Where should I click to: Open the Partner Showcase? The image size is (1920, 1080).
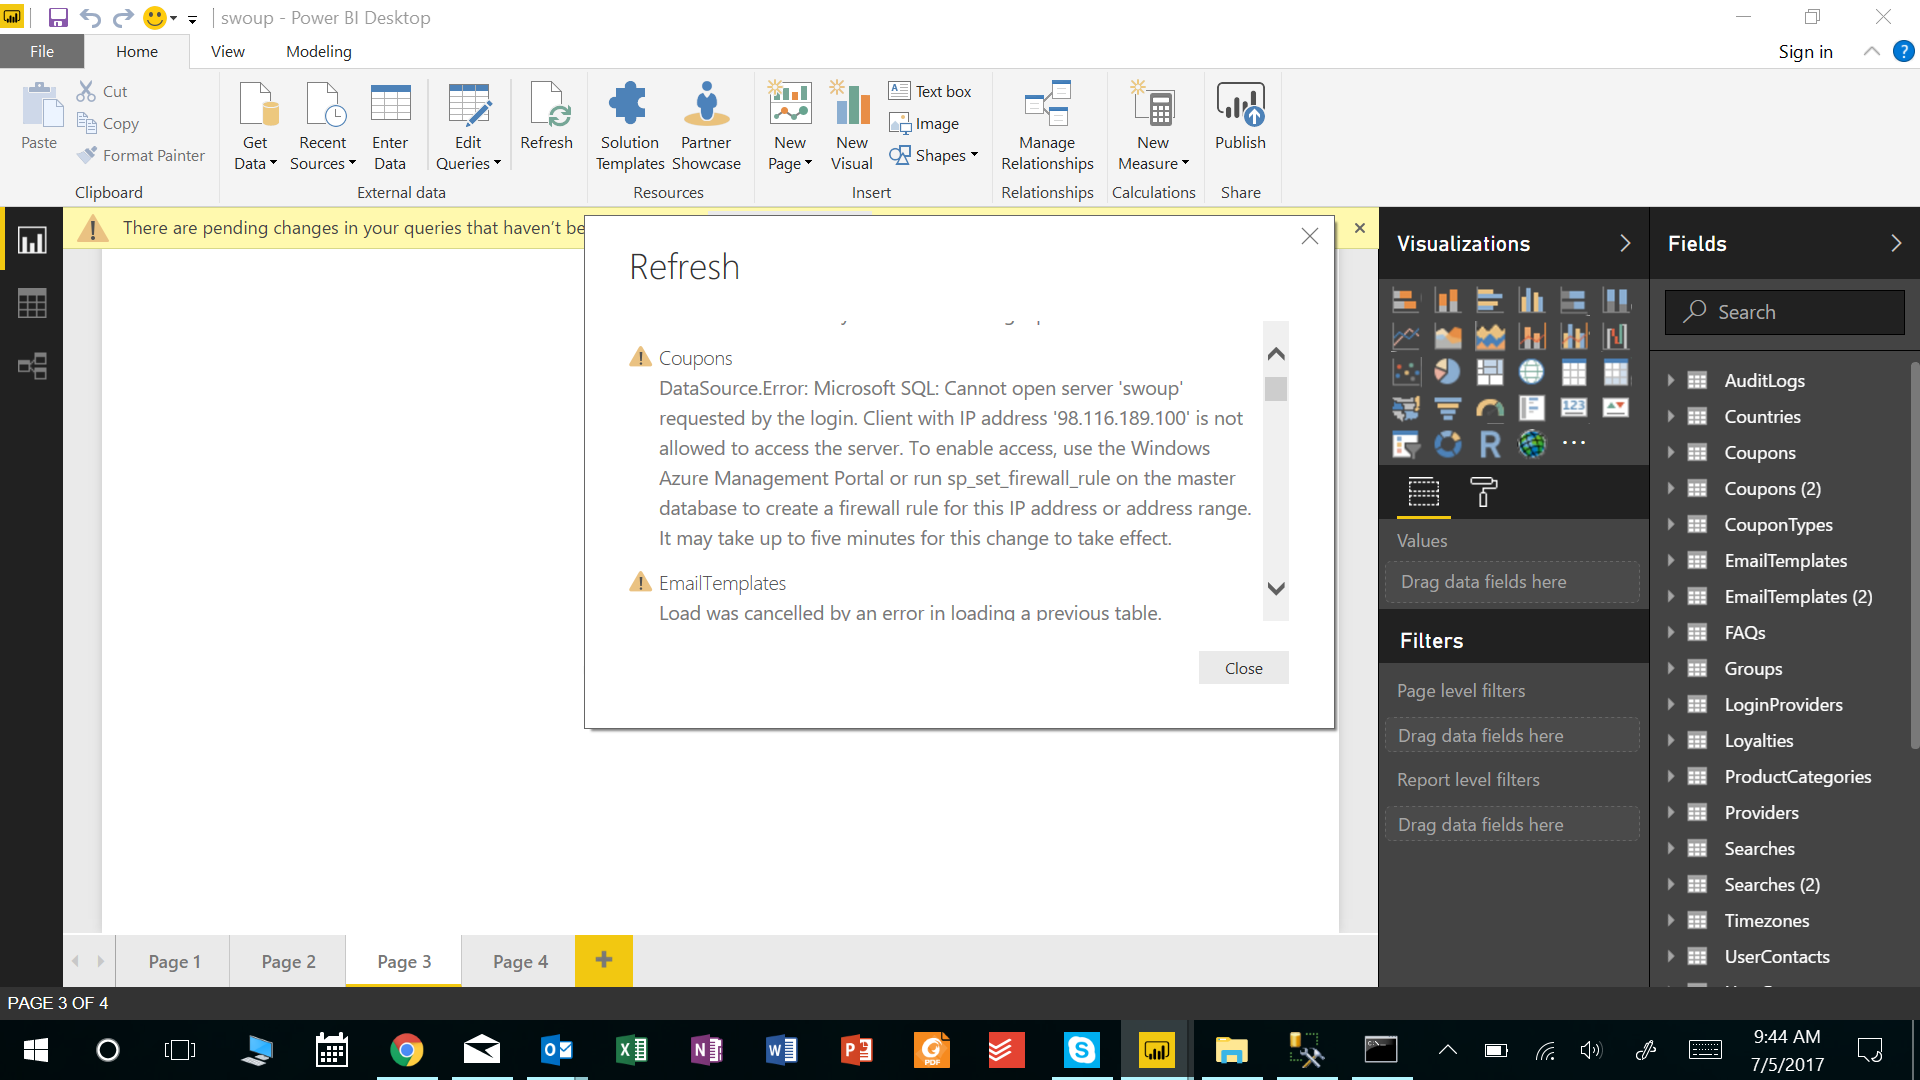(706, 127)
